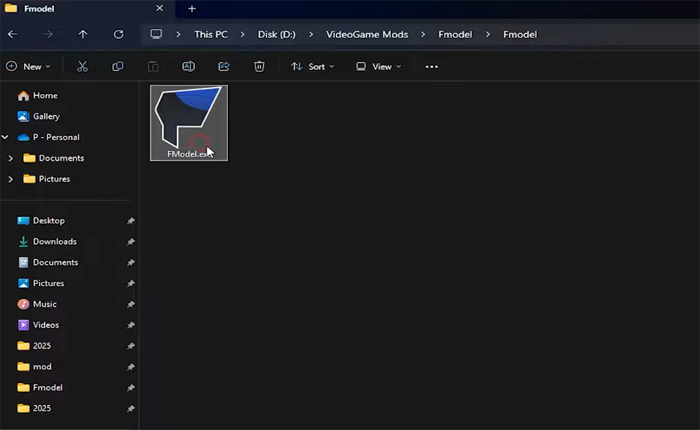
Task: Click pin icon next to Fmodel folder
Action: point(130,388)
